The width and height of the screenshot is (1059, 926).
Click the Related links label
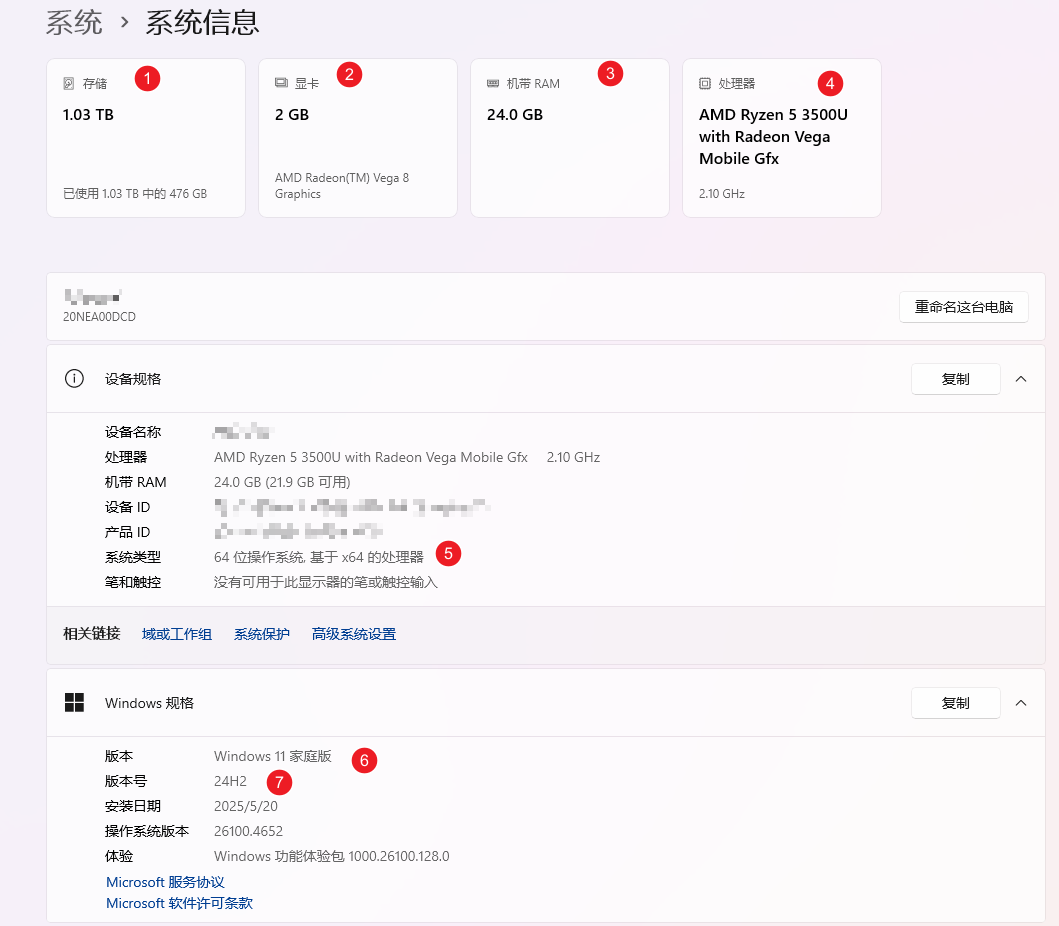pyautogui.click(x=92, y=634)
